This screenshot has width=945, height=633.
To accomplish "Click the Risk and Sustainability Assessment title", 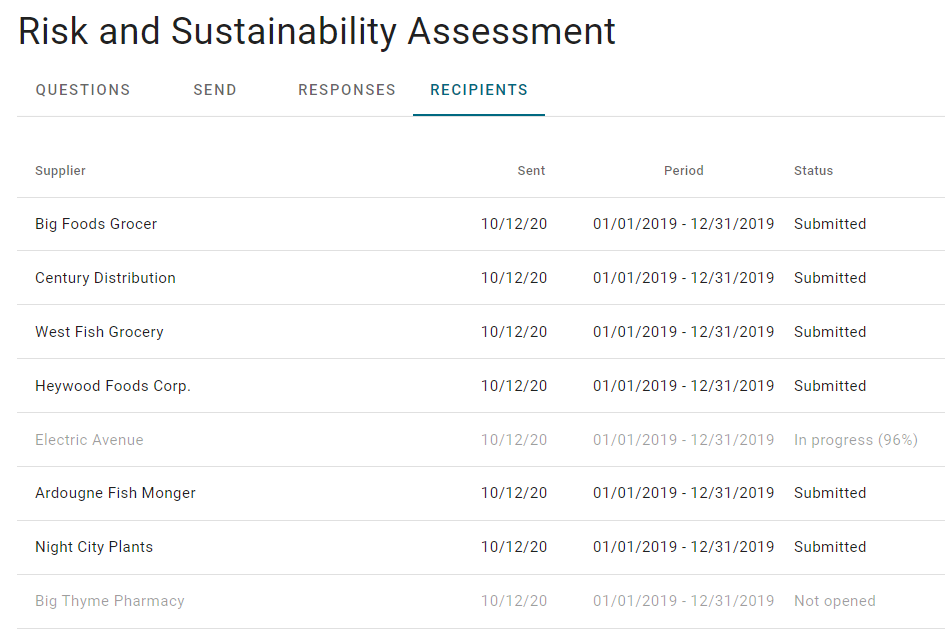I will pyautogui.click(x=317, y=31).
